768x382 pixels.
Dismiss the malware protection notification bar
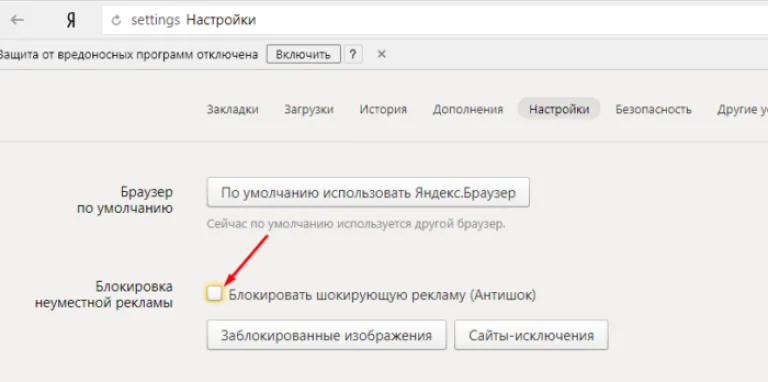(x=382, y=54)
